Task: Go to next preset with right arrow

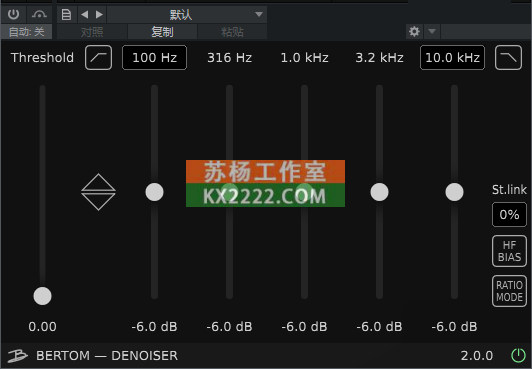Action: coord(99,15)
